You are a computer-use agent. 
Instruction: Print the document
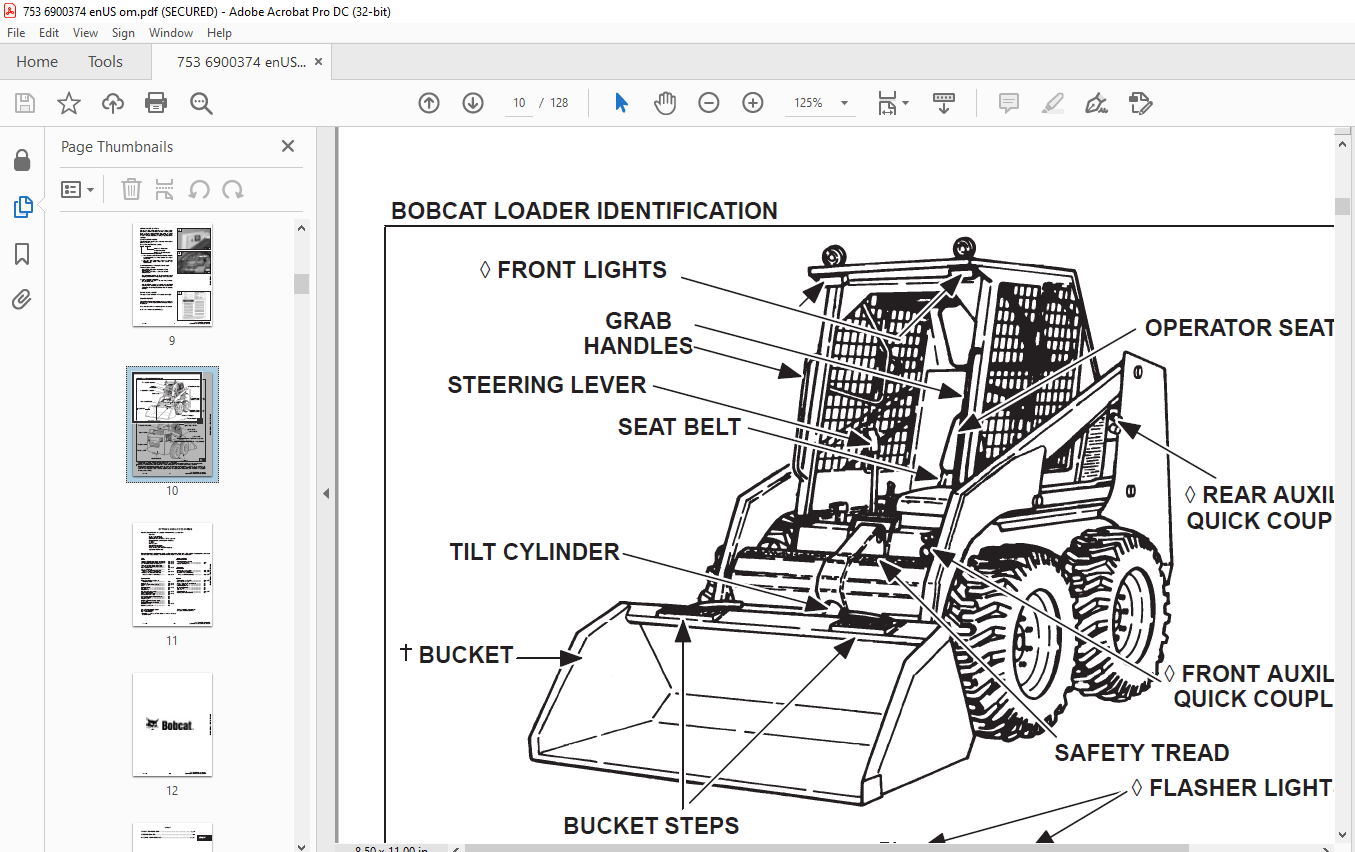pos(156,103)
